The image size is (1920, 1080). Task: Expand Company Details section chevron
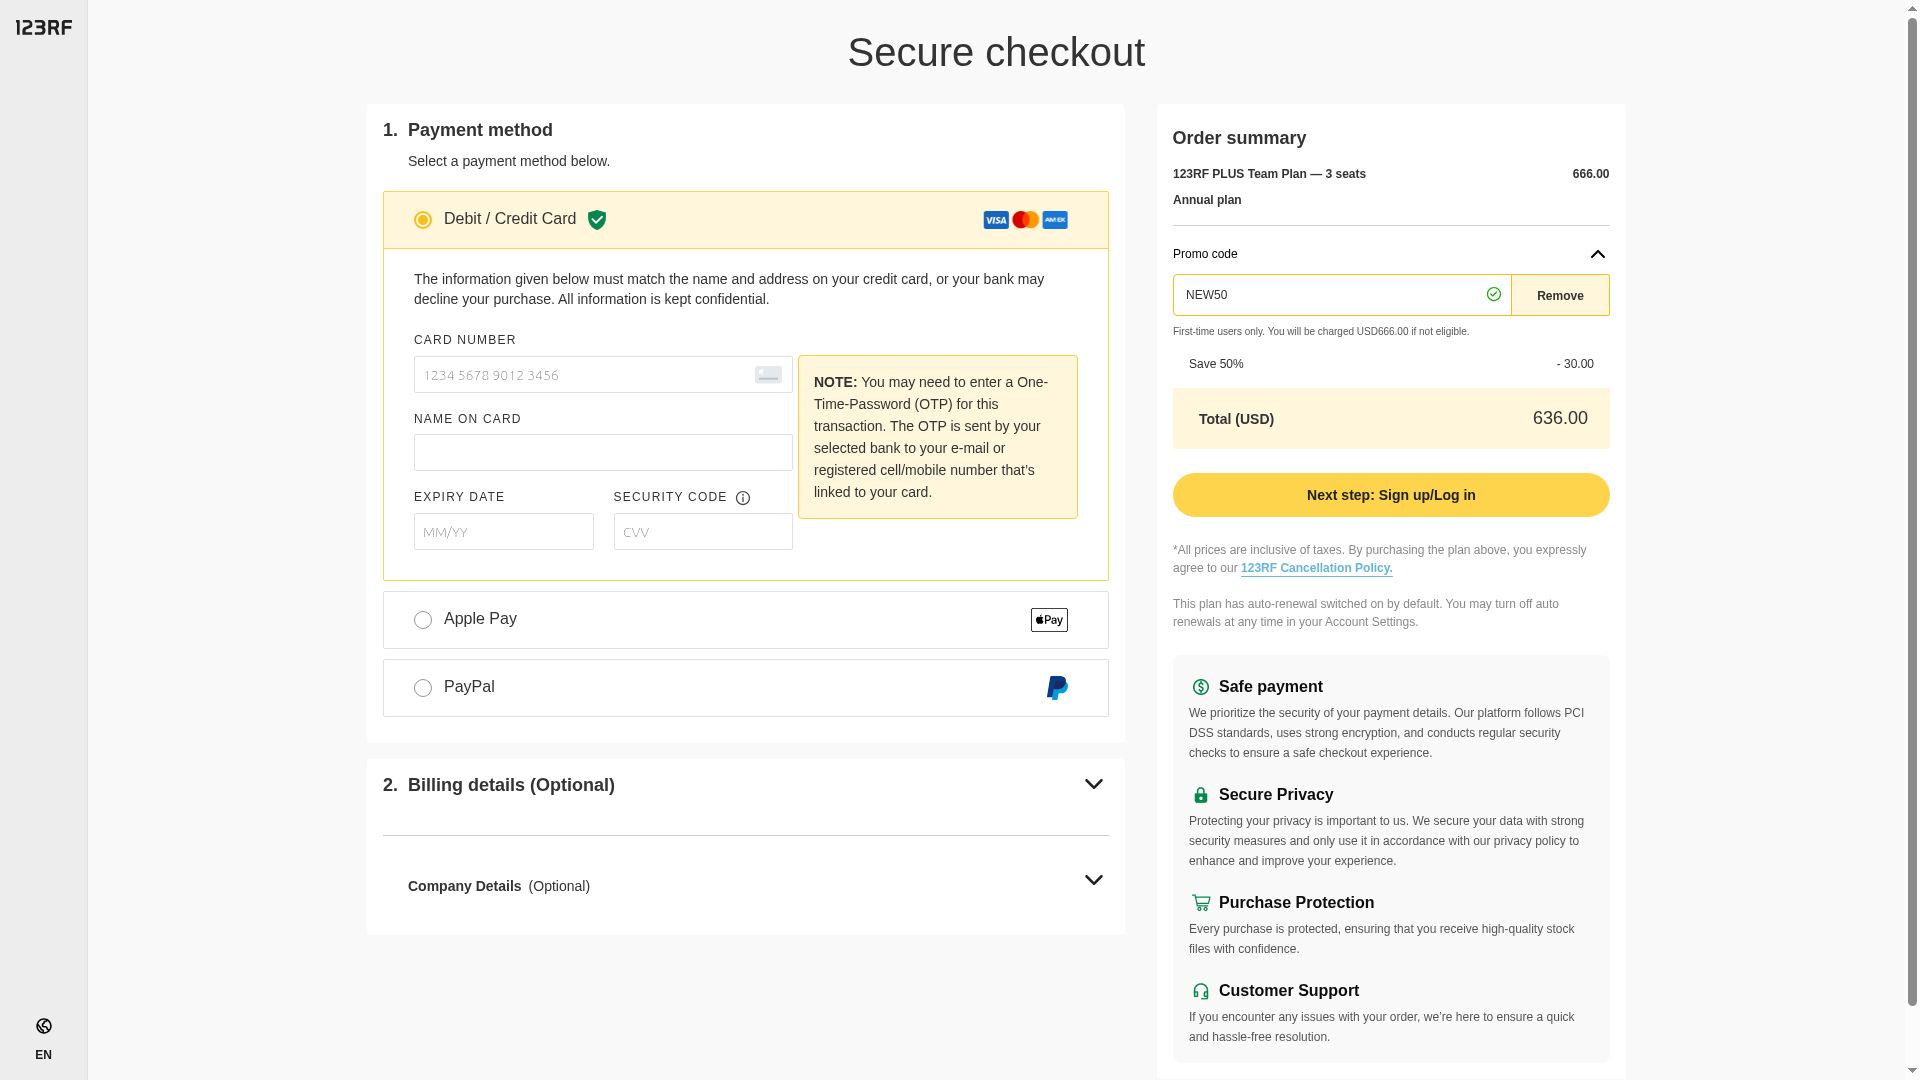pos(1094,881)
